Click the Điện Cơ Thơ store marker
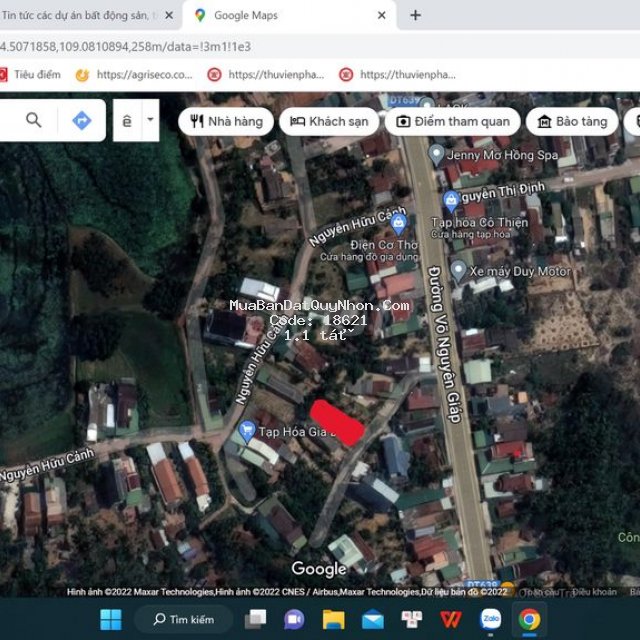640x640 pixels. coord(398,222)
